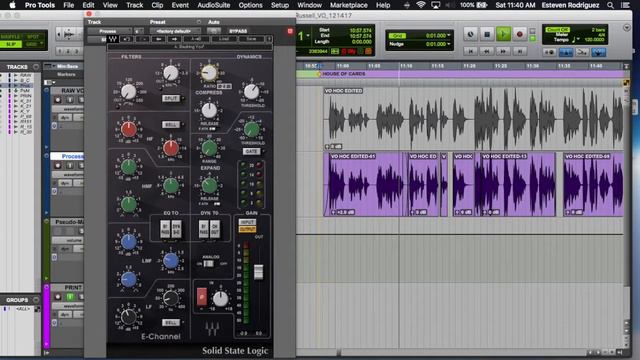This screenshot has width=640, height=360.
Task: Click the Load button in Waves toolbar
Action: point(224,39)
